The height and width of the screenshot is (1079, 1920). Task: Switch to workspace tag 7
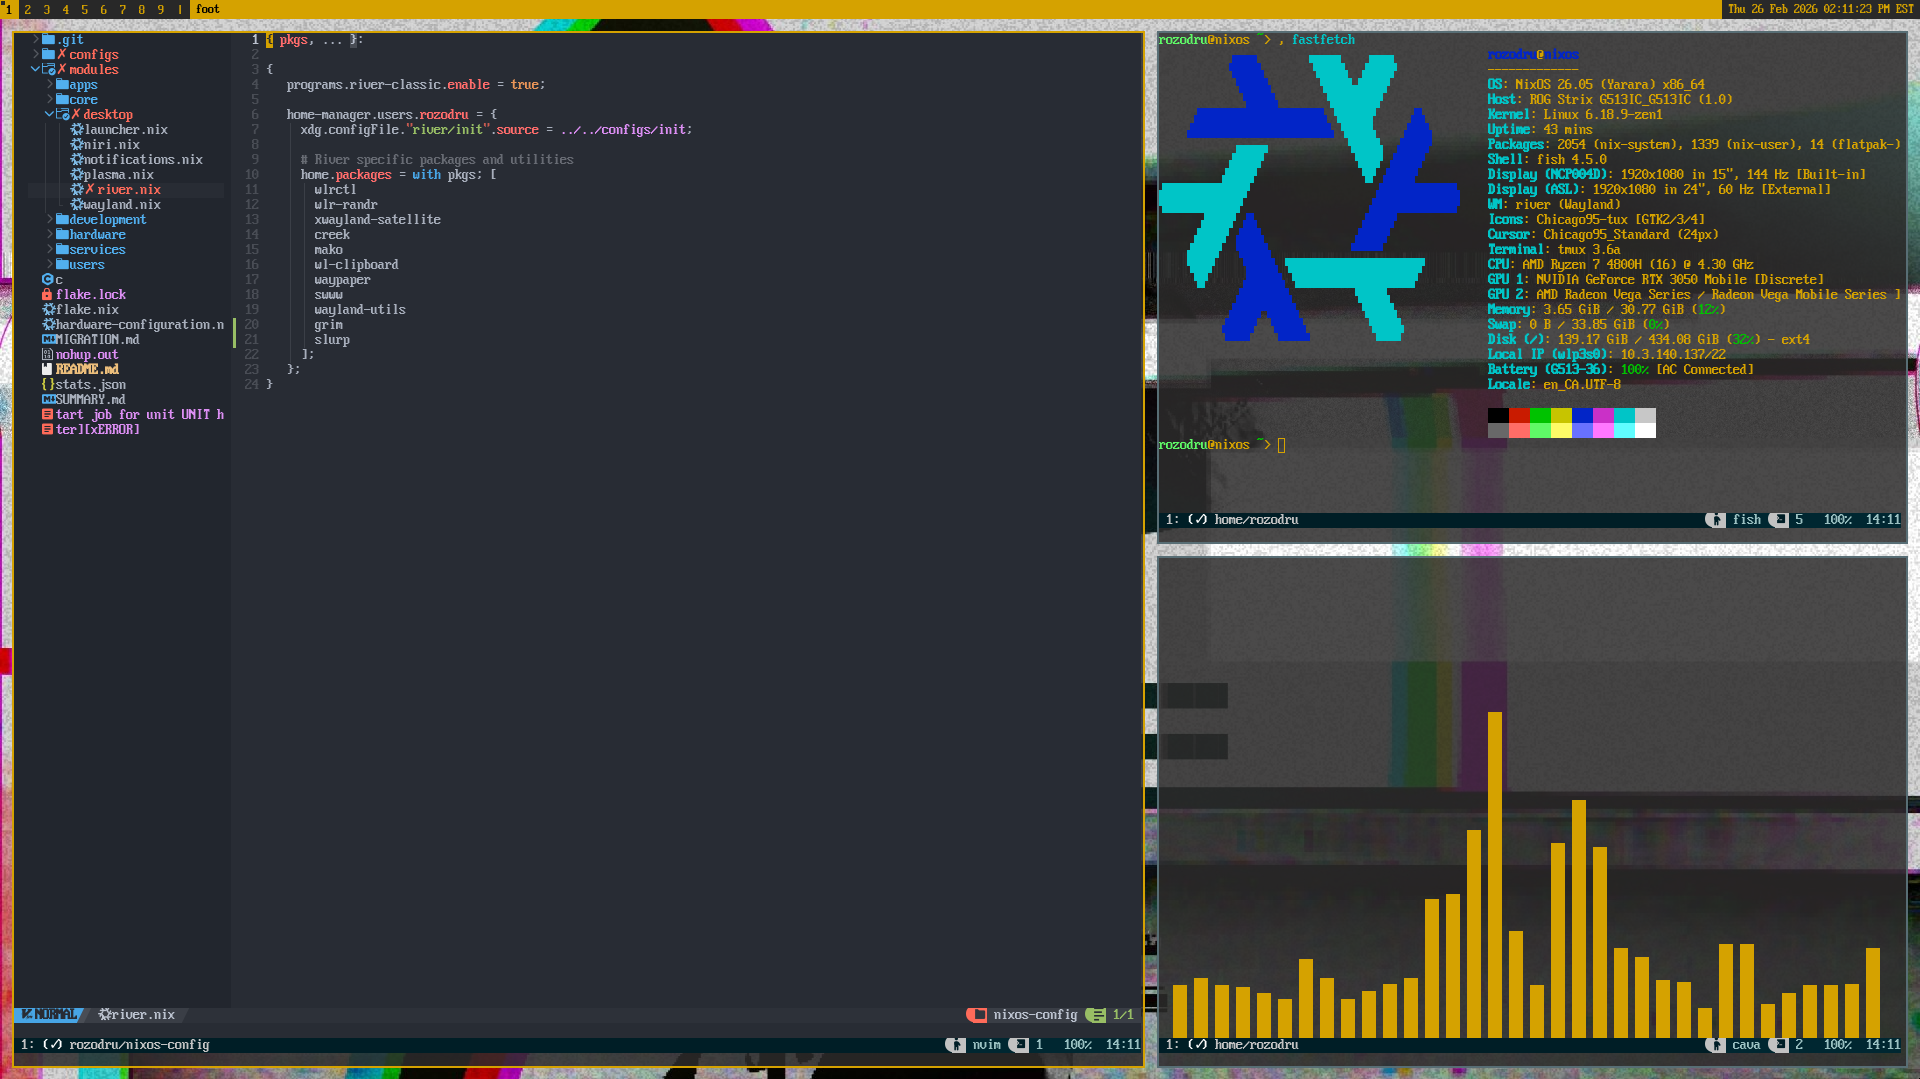(x=123, y=10)
